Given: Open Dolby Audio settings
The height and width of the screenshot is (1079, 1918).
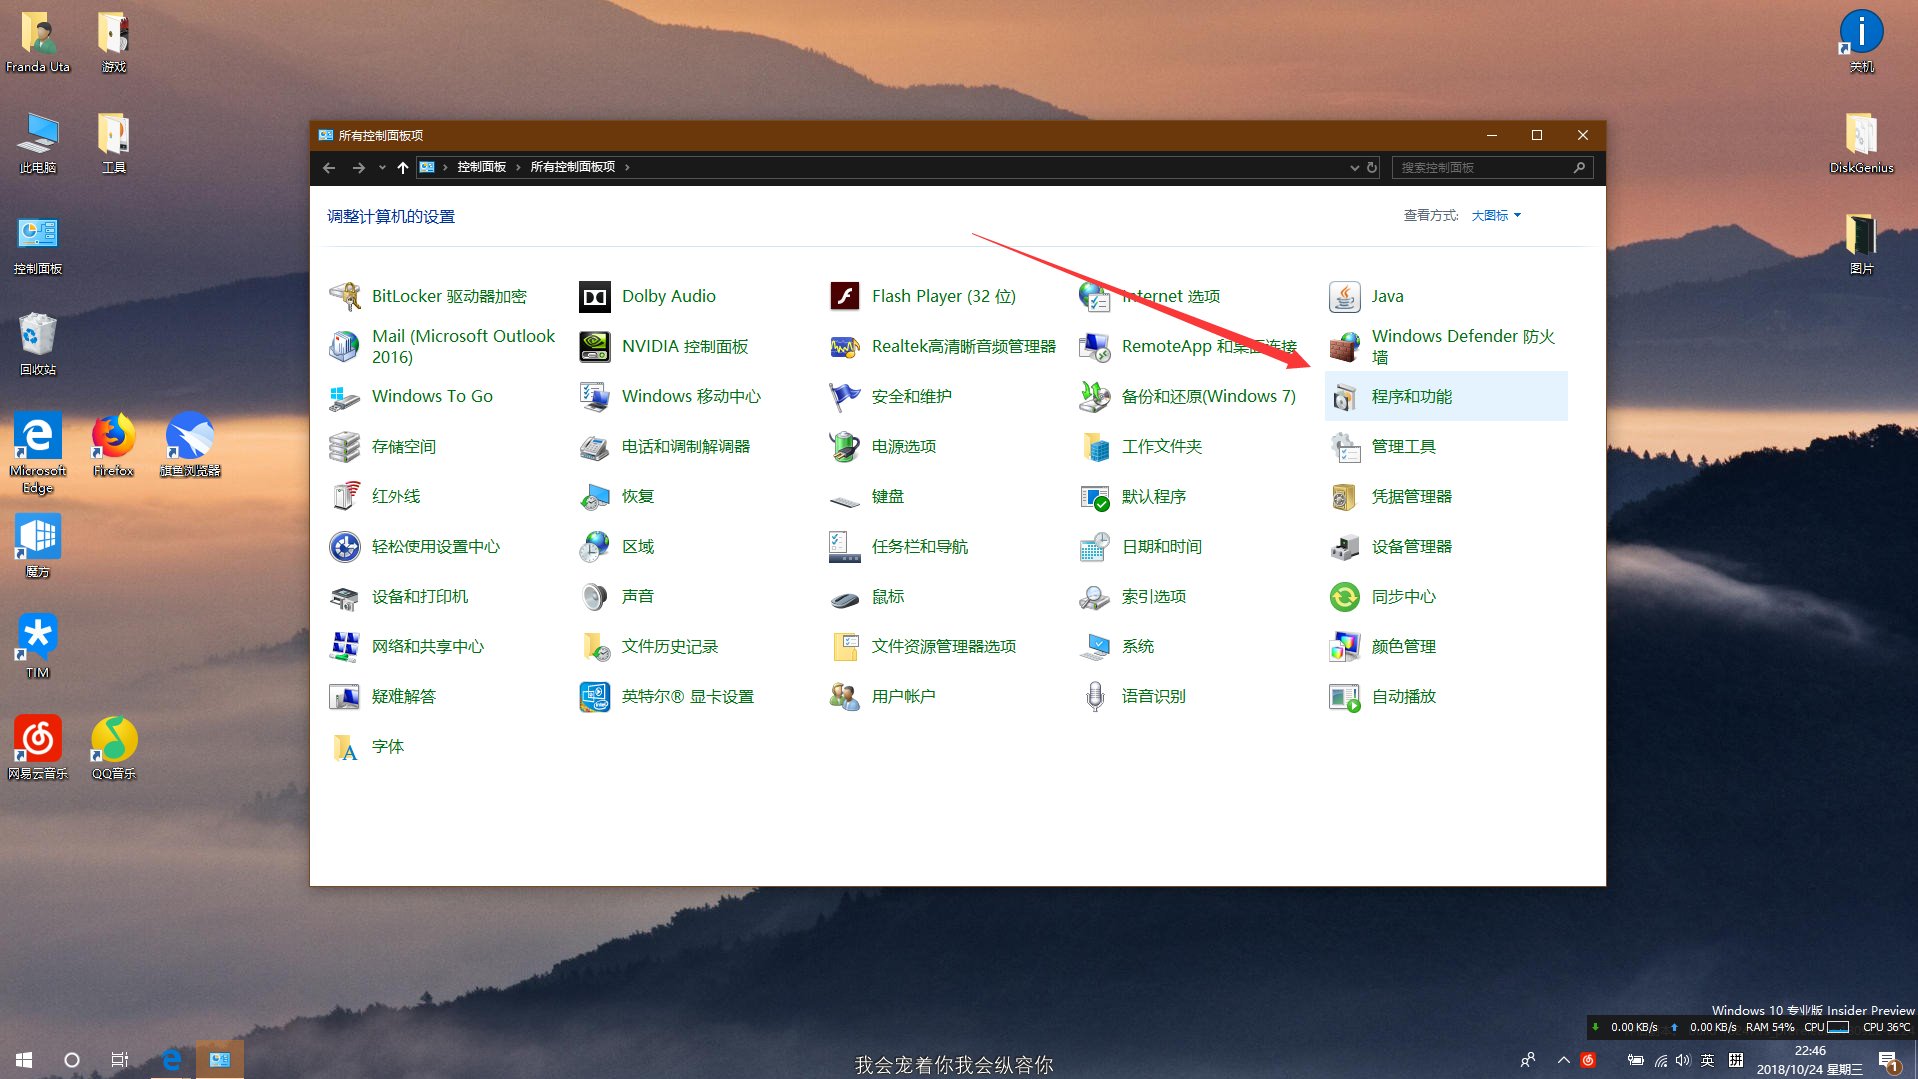Looking at the screenshot, I should 668,296.
